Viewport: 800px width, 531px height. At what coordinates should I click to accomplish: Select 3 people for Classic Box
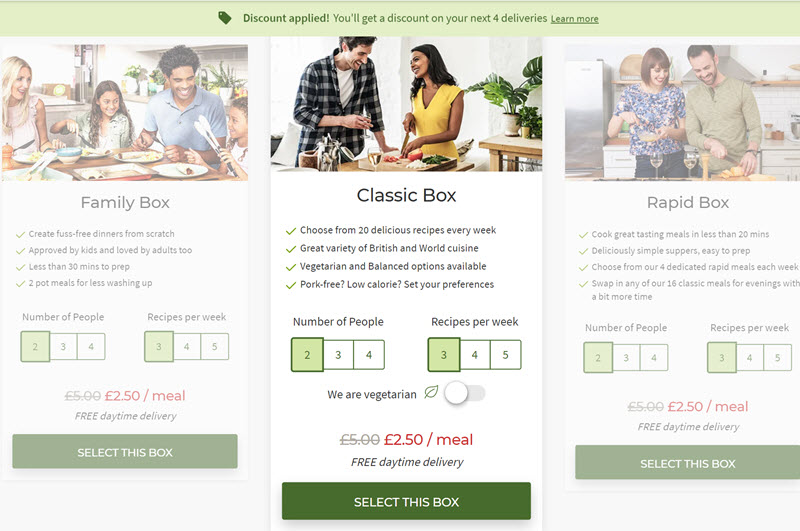point(338,355)
